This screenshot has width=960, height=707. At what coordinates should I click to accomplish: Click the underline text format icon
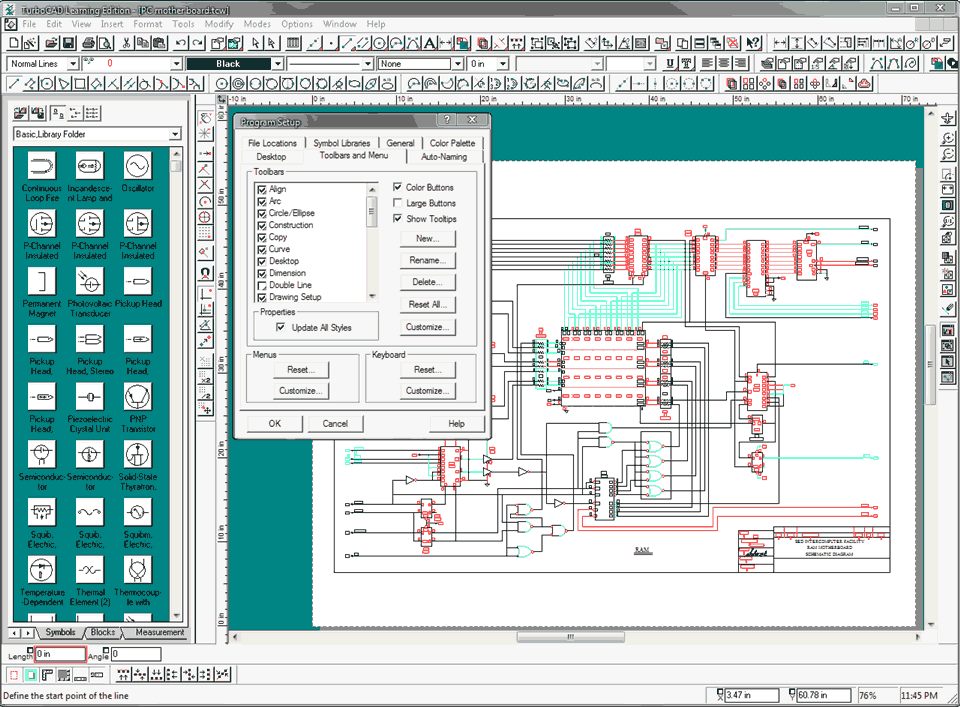[x=672, y=64]
